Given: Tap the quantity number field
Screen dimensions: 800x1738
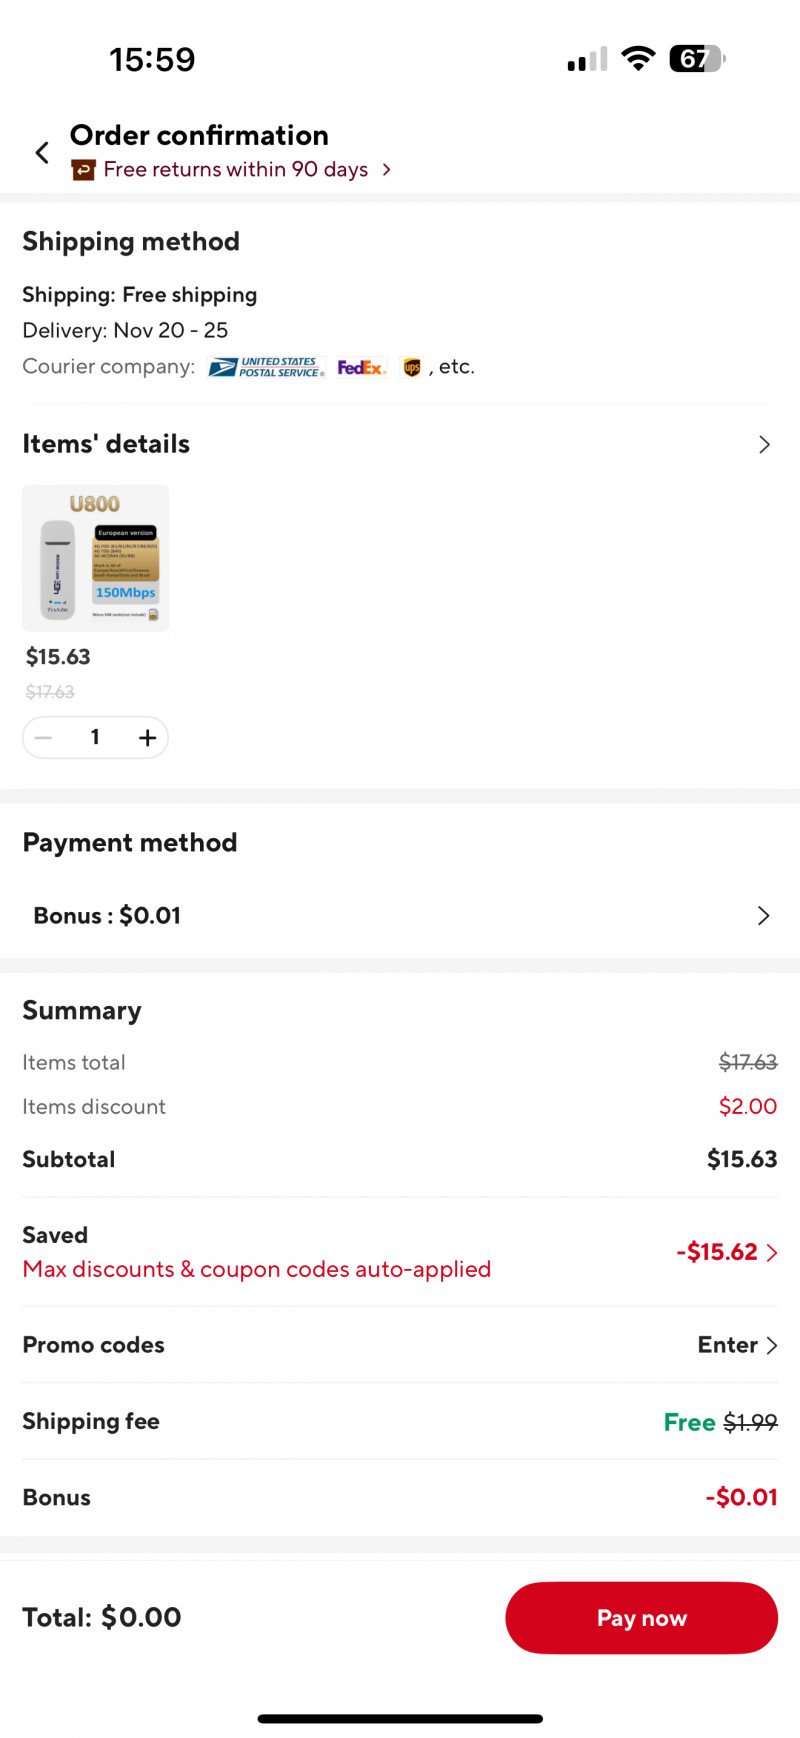Looking at the screenshot, I should pyautogui.click(x=95, y=738).
